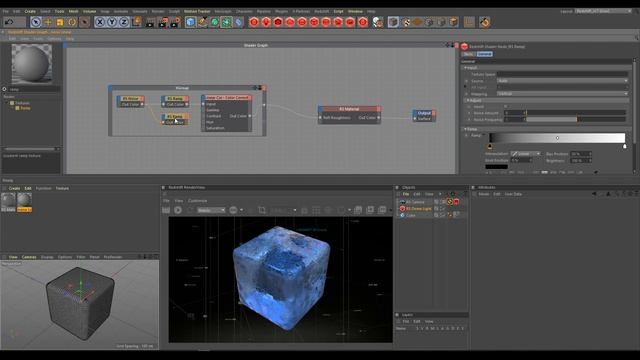
Task: Select the first material thumbnail
Action: pyautogui.click(x=8, y=200)
